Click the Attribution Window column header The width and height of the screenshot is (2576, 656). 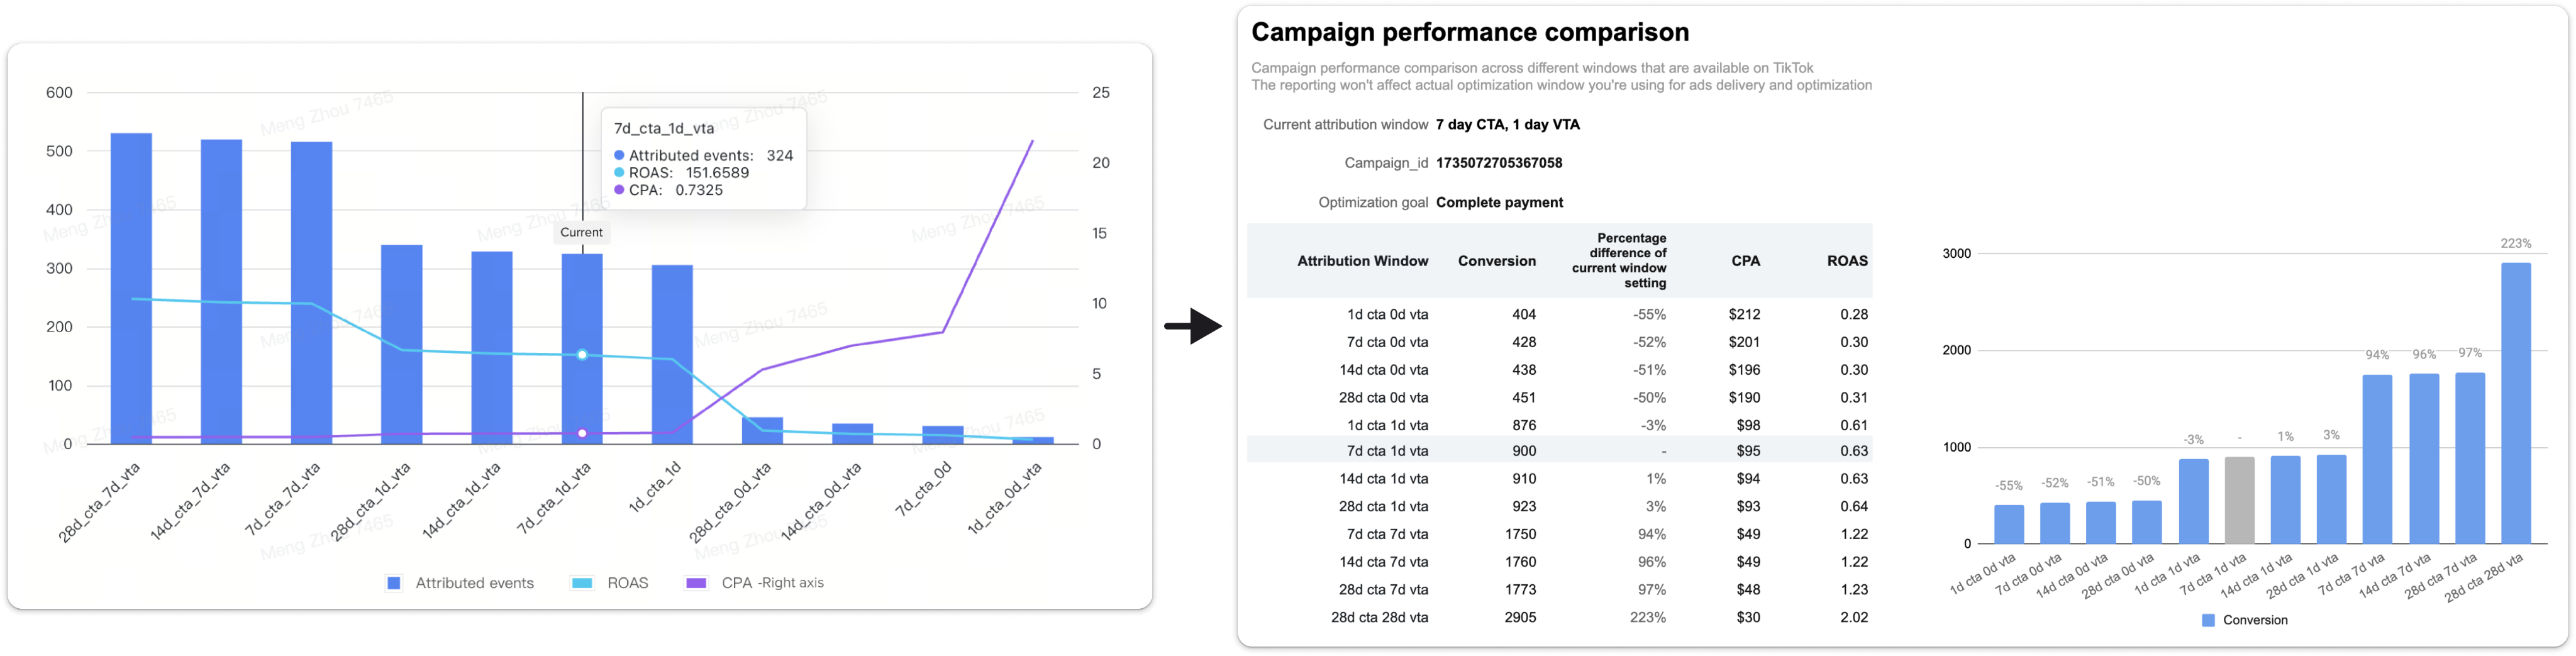coord(1362,261)
